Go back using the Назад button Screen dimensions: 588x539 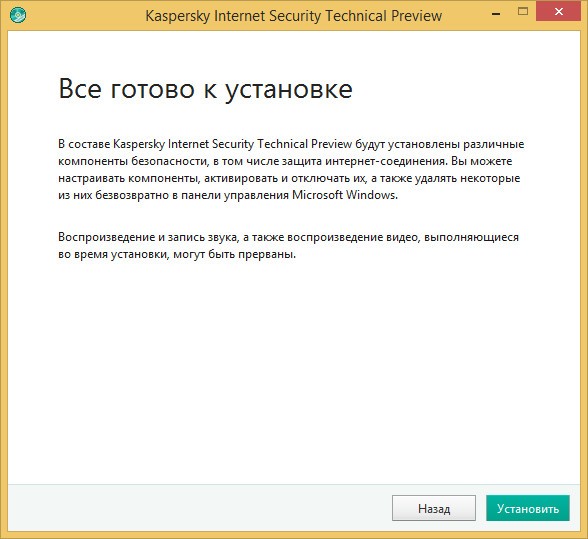[x=434, y=508]
